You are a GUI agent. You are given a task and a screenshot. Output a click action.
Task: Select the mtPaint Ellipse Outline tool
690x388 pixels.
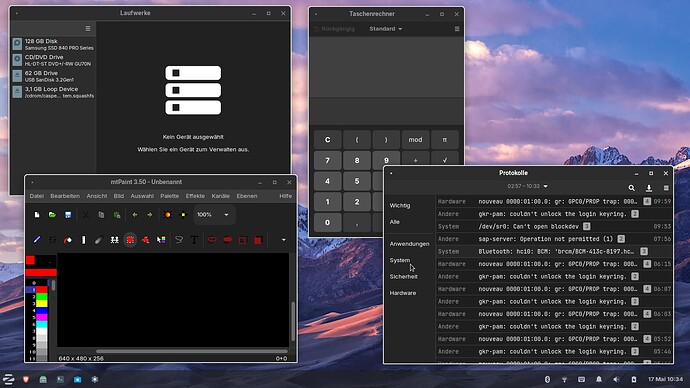tap(212, 240)
